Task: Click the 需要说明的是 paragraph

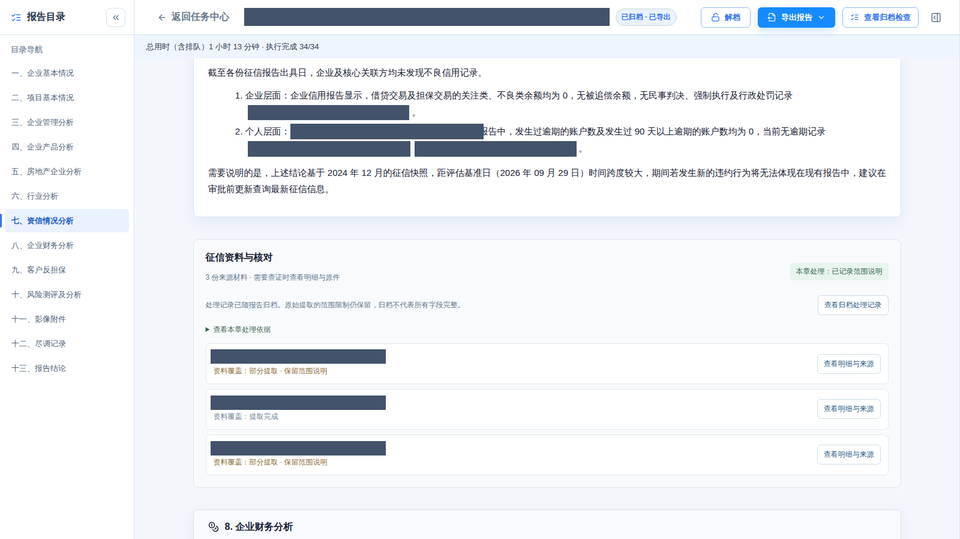Action: coord(547,181)
